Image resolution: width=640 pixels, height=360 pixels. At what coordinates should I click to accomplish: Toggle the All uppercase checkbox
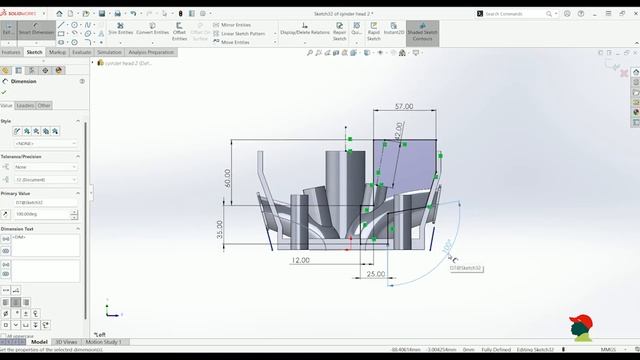[3, 336]
